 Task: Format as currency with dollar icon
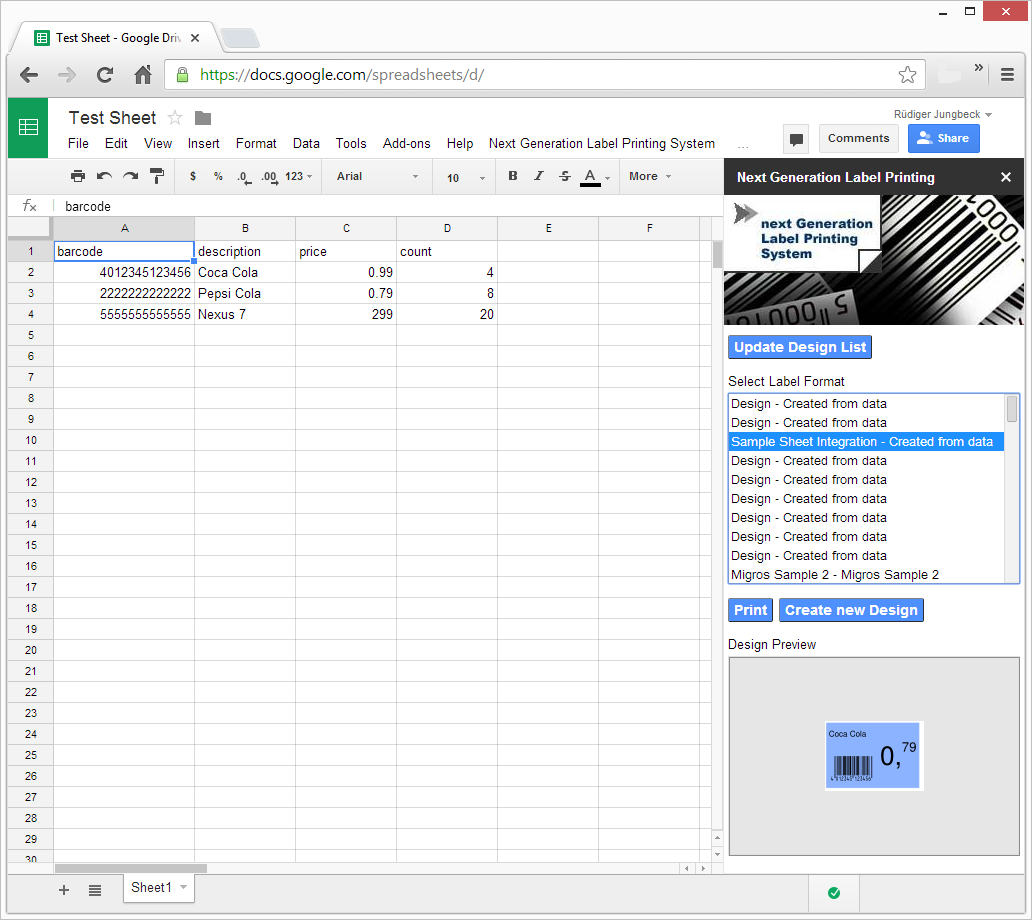[x=193, y=176]
